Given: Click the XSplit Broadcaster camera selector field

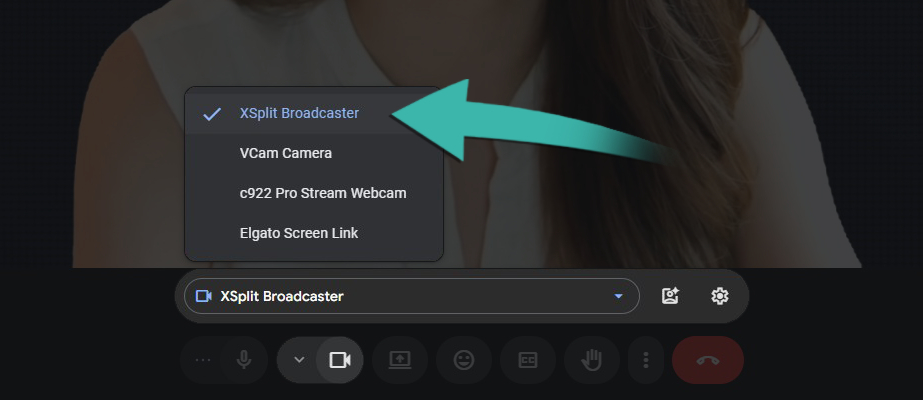Looking at the screenshot, I should (x=411, y=296).
